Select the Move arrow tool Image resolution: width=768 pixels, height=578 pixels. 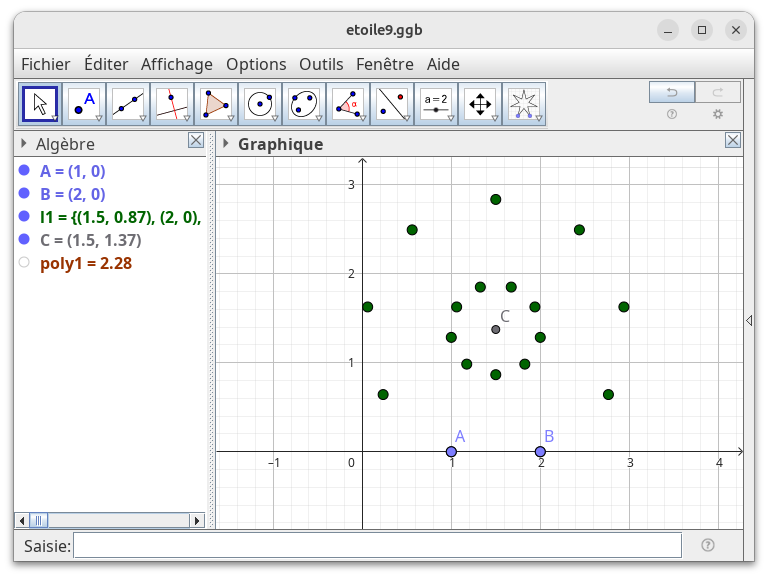click(40, 103)
